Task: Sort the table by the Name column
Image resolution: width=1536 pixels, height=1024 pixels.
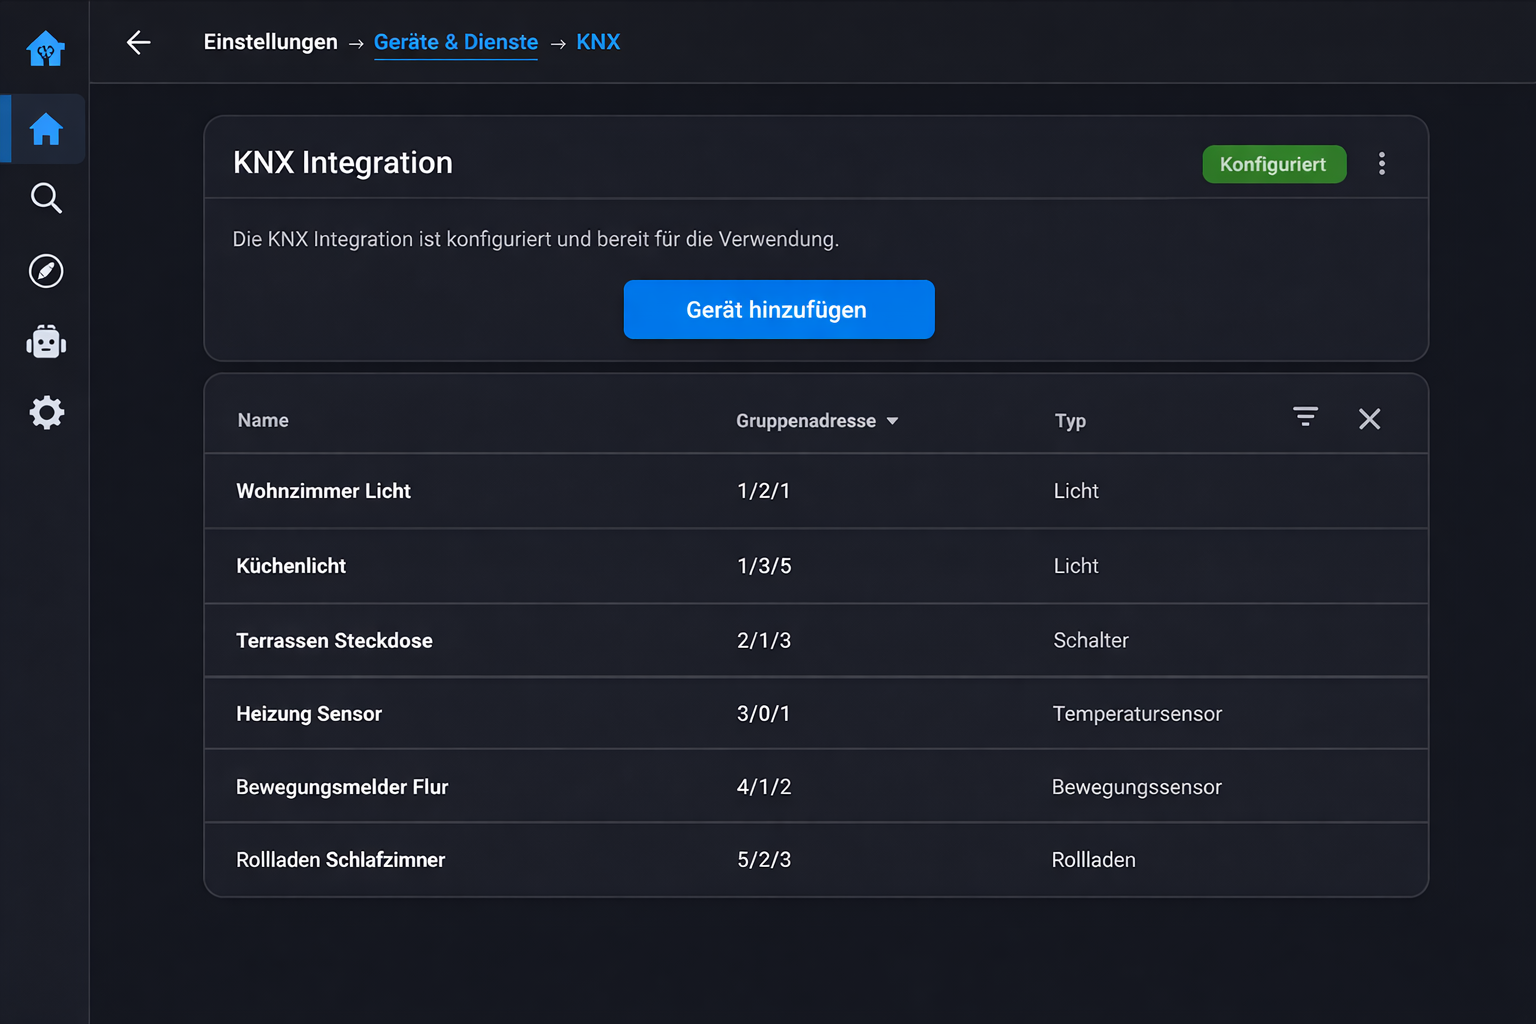Action: 262,420
